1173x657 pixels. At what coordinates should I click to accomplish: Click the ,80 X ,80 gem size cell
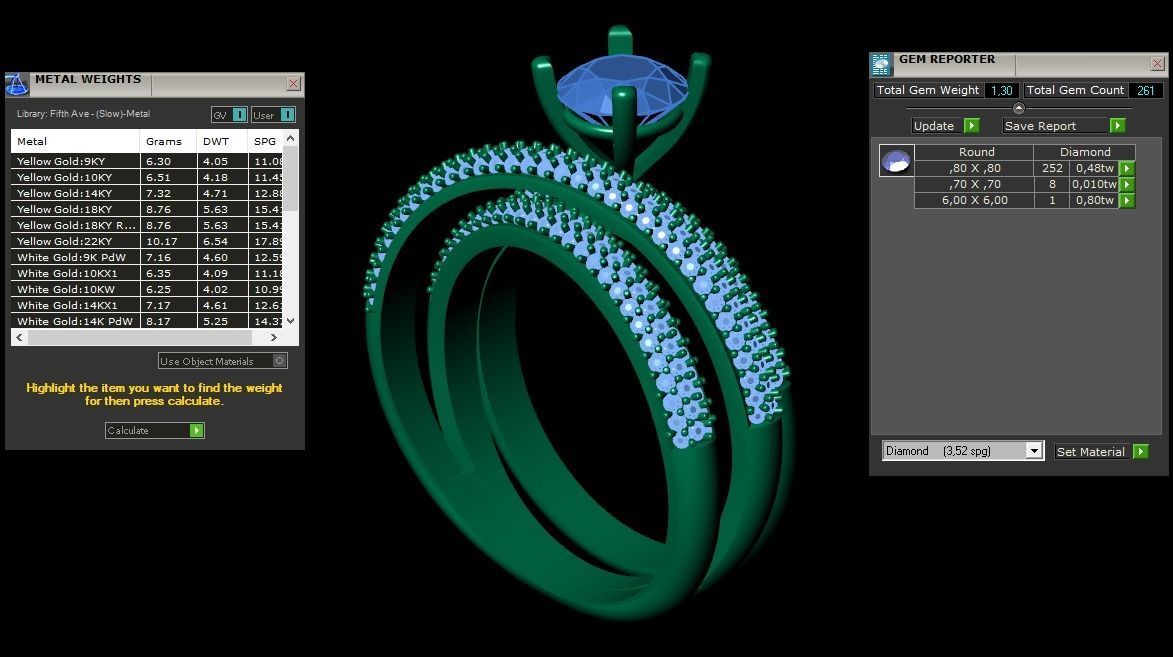[x=974, y=168]
